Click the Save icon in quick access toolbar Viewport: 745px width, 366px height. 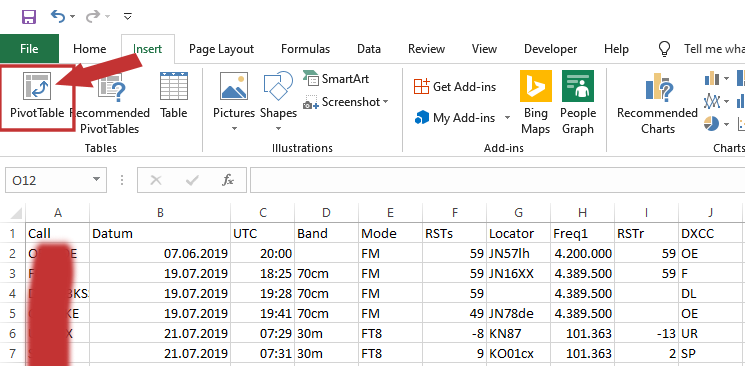coord(29,17)
